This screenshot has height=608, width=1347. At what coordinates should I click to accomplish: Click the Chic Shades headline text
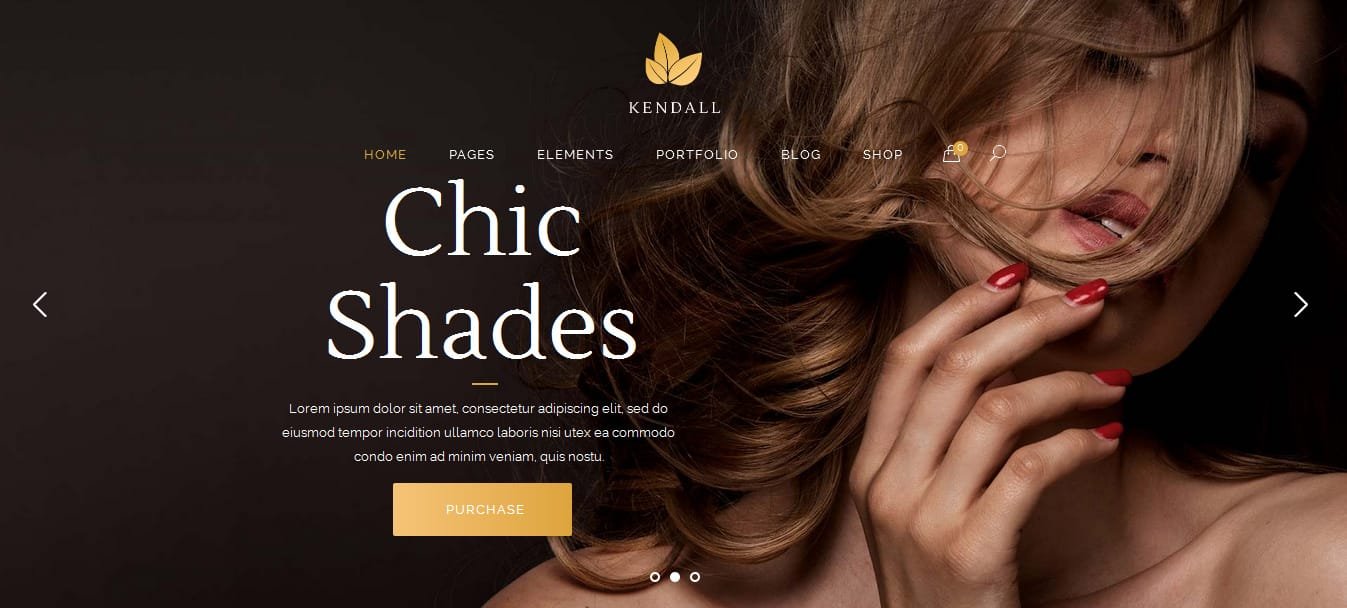(482, 272)
